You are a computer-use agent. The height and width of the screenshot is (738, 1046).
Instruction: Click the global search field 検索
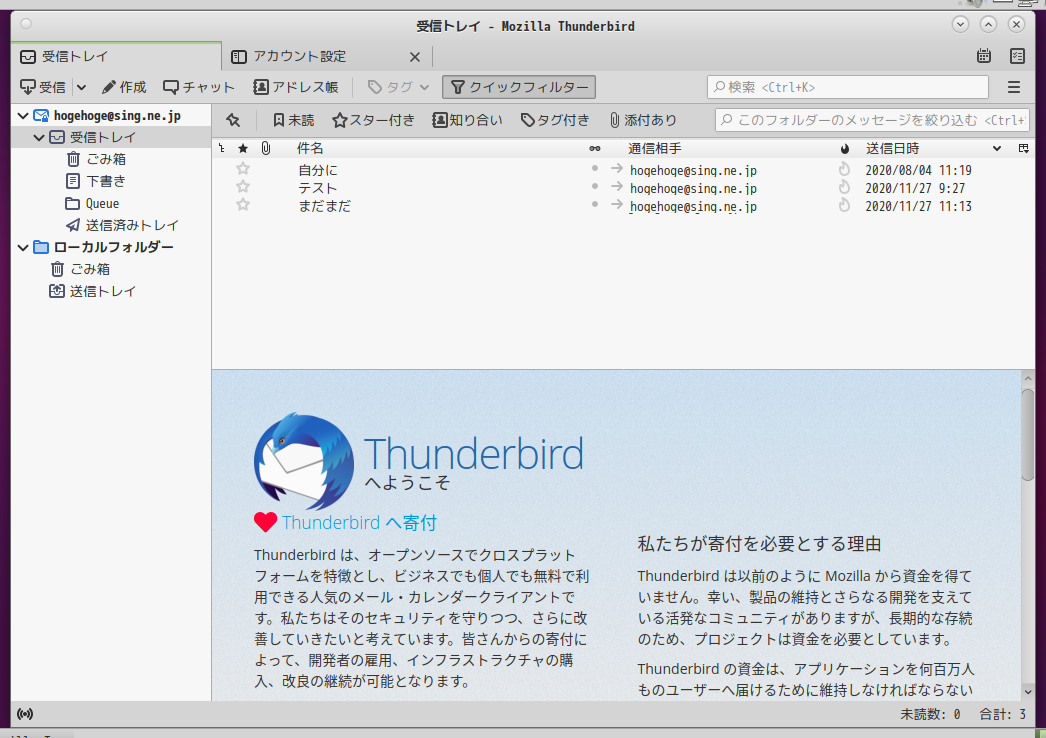pos(847,87)
